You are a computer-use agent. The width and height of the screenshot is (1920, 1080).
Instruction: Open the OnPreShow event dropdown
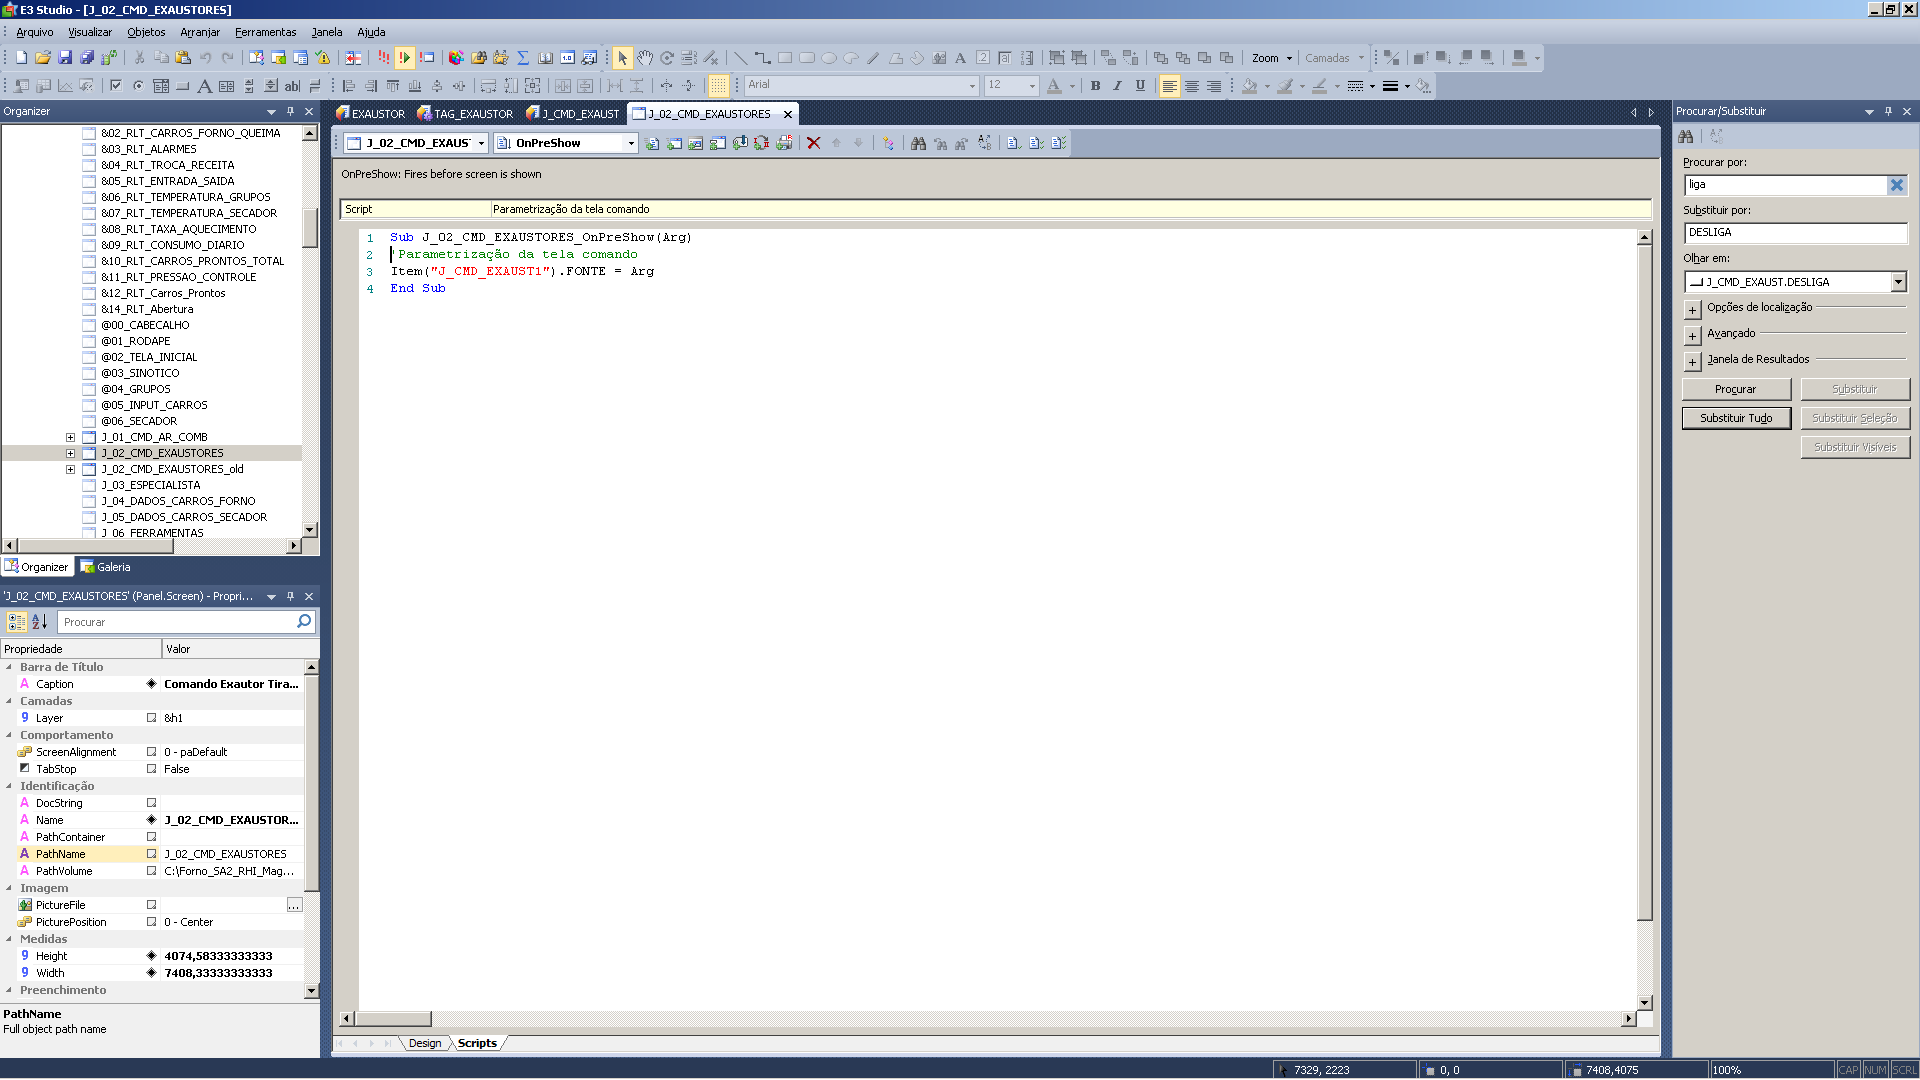pyautogui.click(x=631, y=143)
